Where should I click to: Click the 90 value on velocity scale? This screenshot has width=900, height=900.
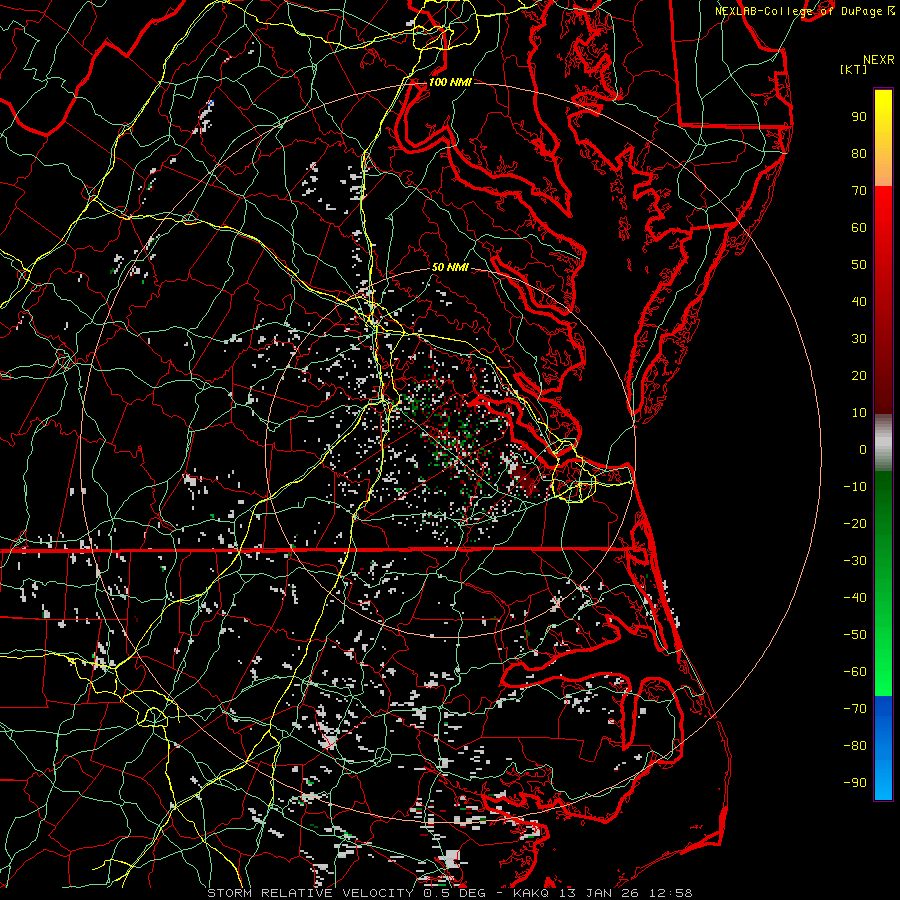coord(859,117)
